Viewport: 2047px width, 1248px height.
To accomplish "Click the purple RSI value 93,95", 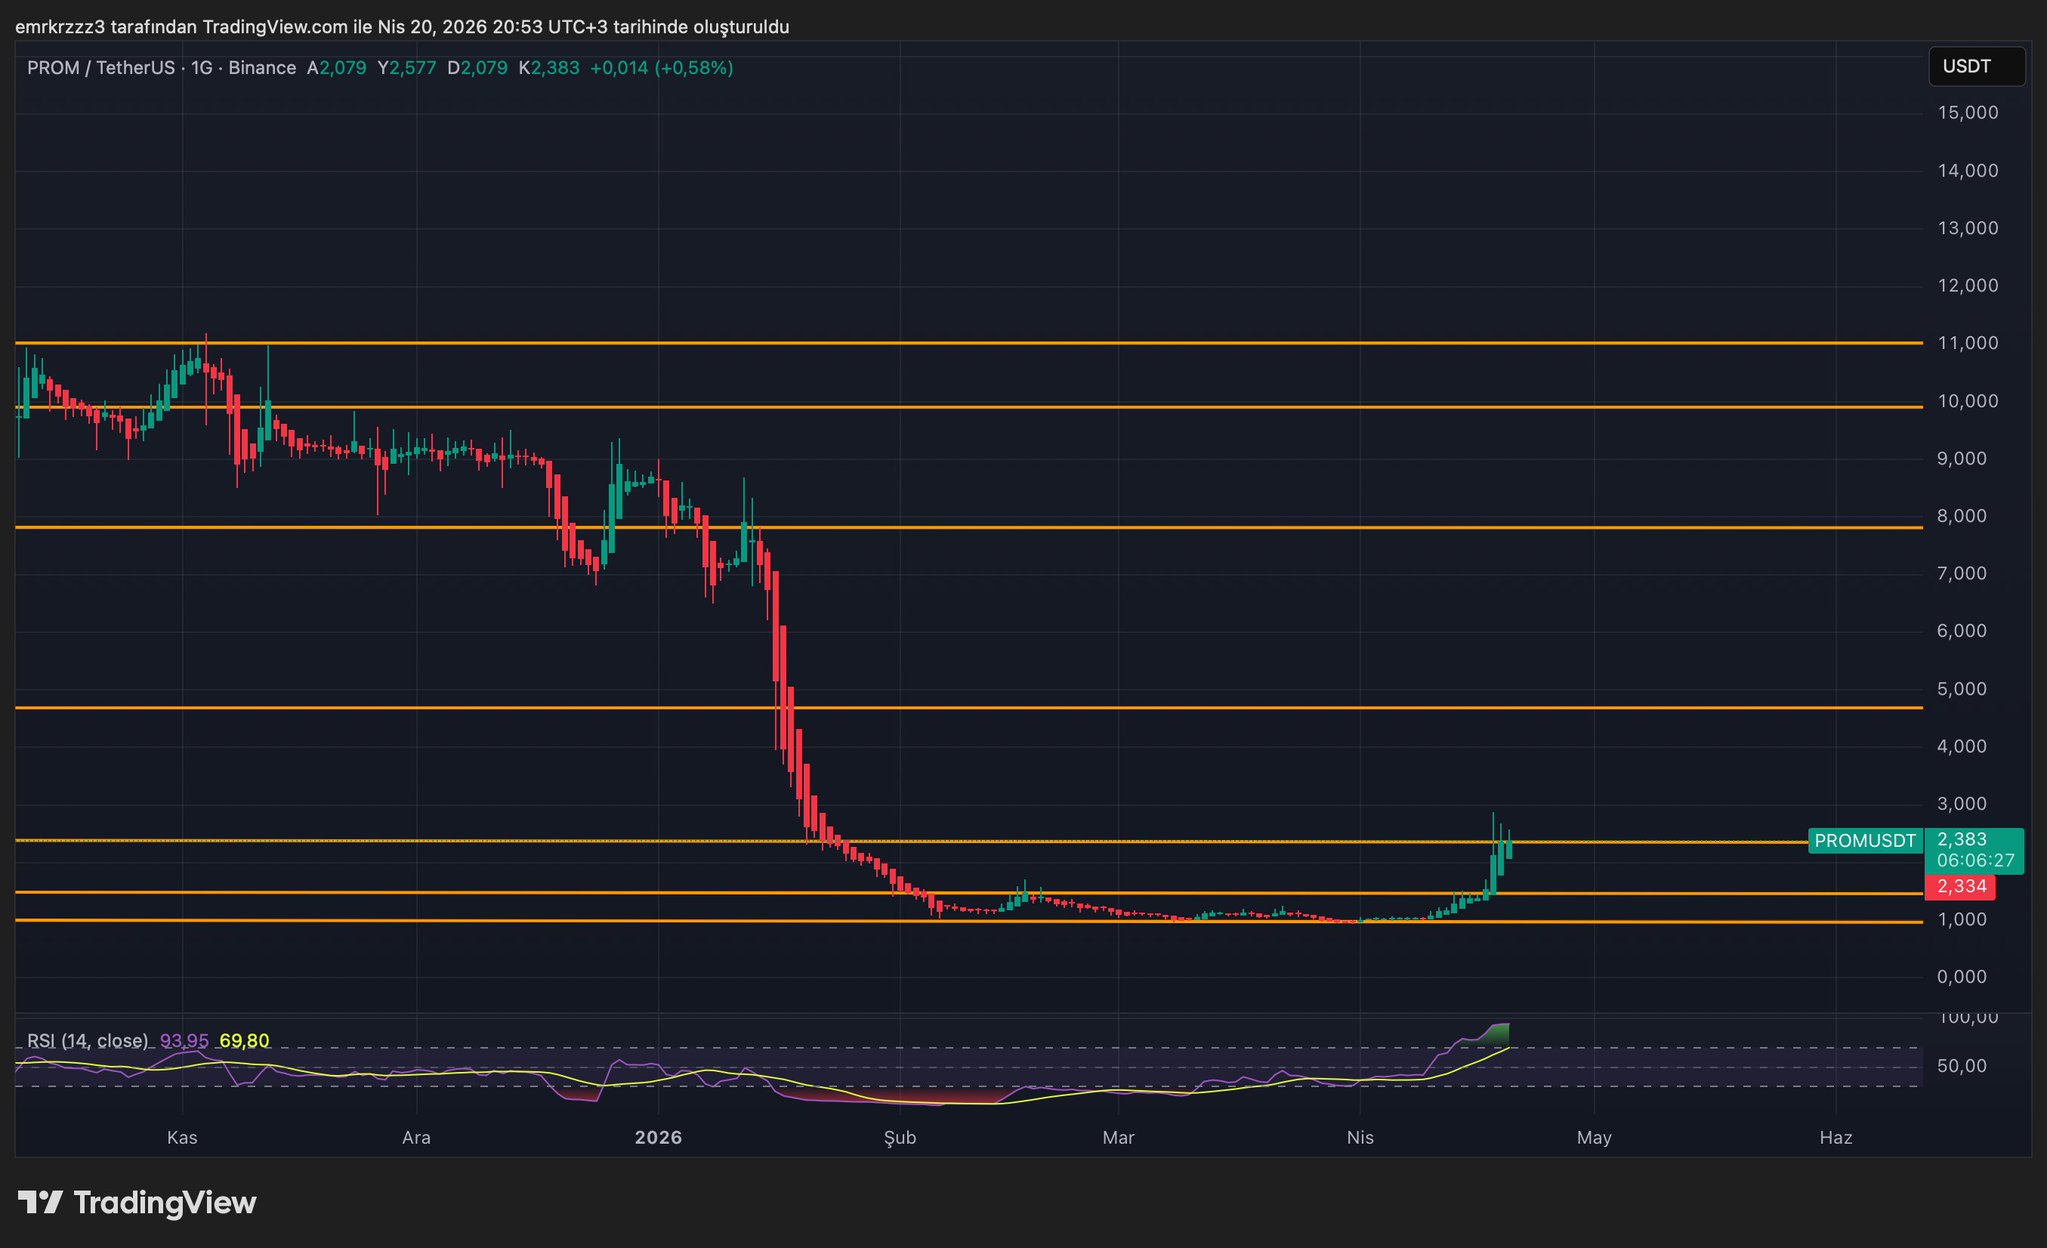I will [184, 1041].
